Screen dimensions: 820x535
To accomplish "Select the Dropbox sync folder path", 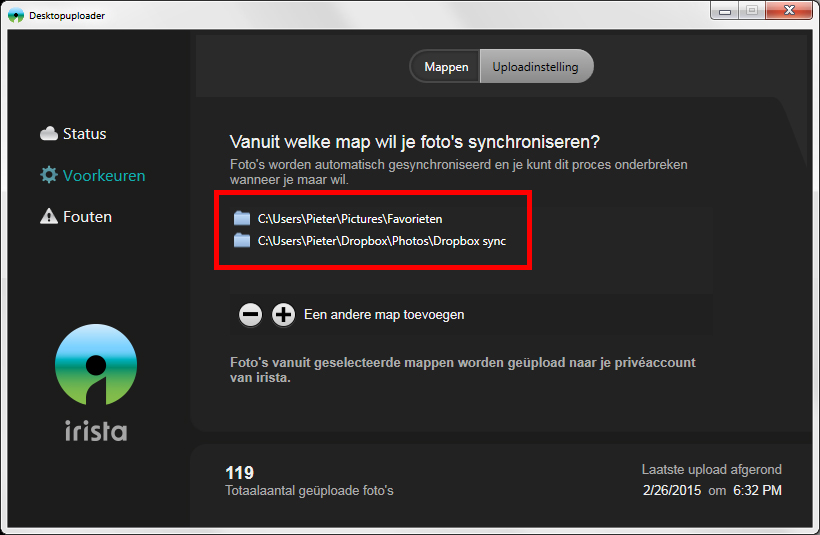I will 382,241.
